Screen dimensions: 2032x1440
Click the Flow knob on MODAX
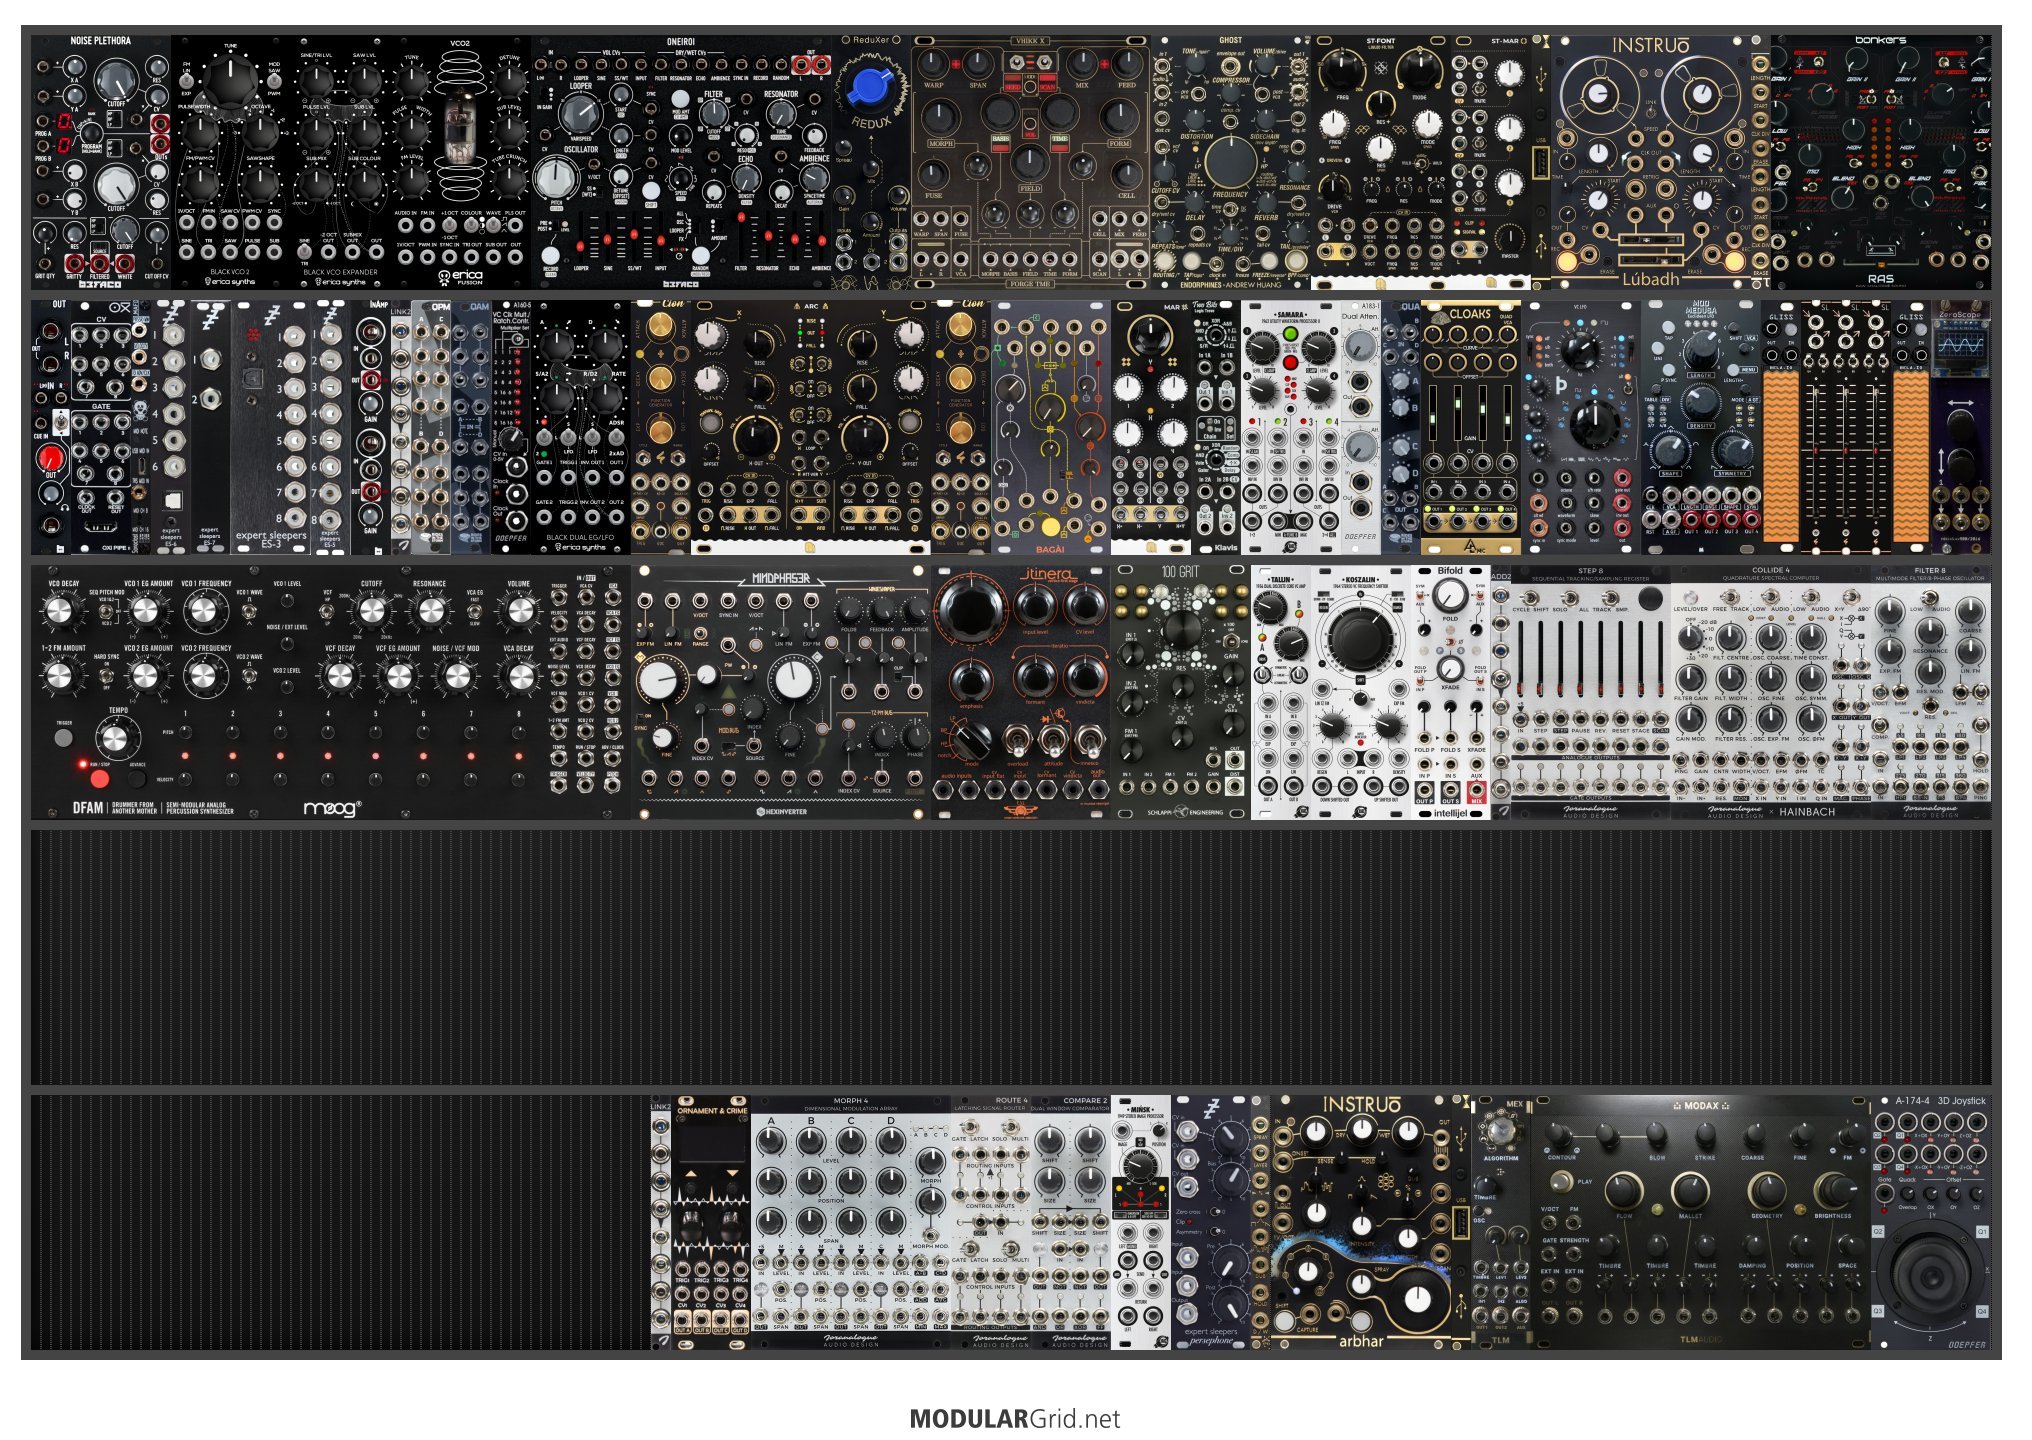[x=1624, y=1190]
